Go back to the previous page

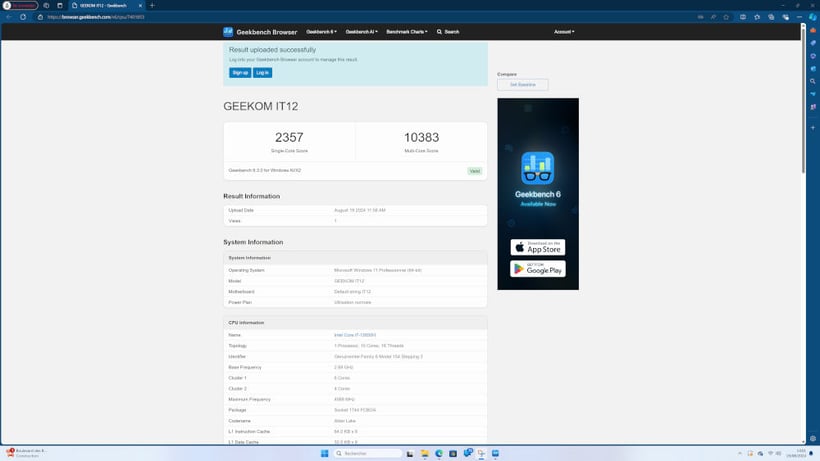tap(9, 17)
